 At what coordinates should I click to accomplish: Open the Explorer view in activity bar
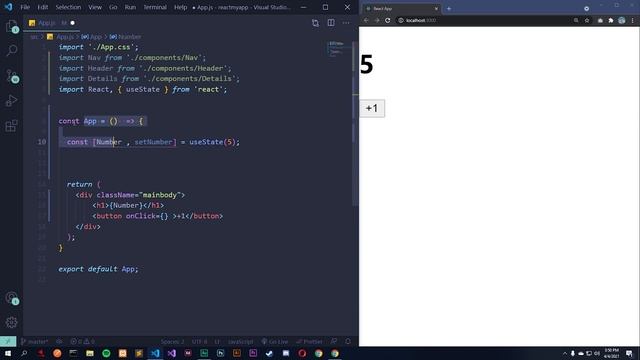click(12, 27)
